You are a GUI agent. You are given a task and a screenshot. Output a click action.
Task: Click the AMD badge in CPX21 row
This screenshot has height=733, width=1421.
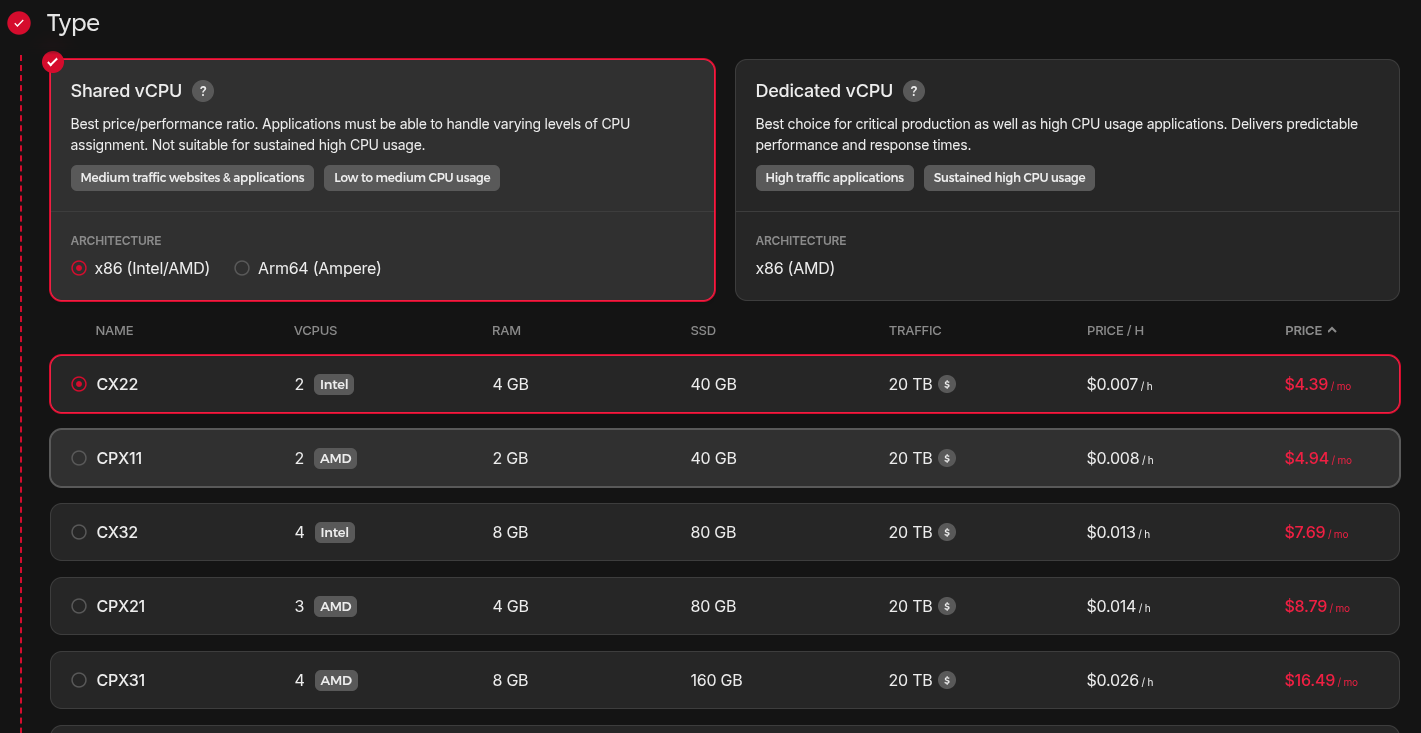click(x=336, y=606)
